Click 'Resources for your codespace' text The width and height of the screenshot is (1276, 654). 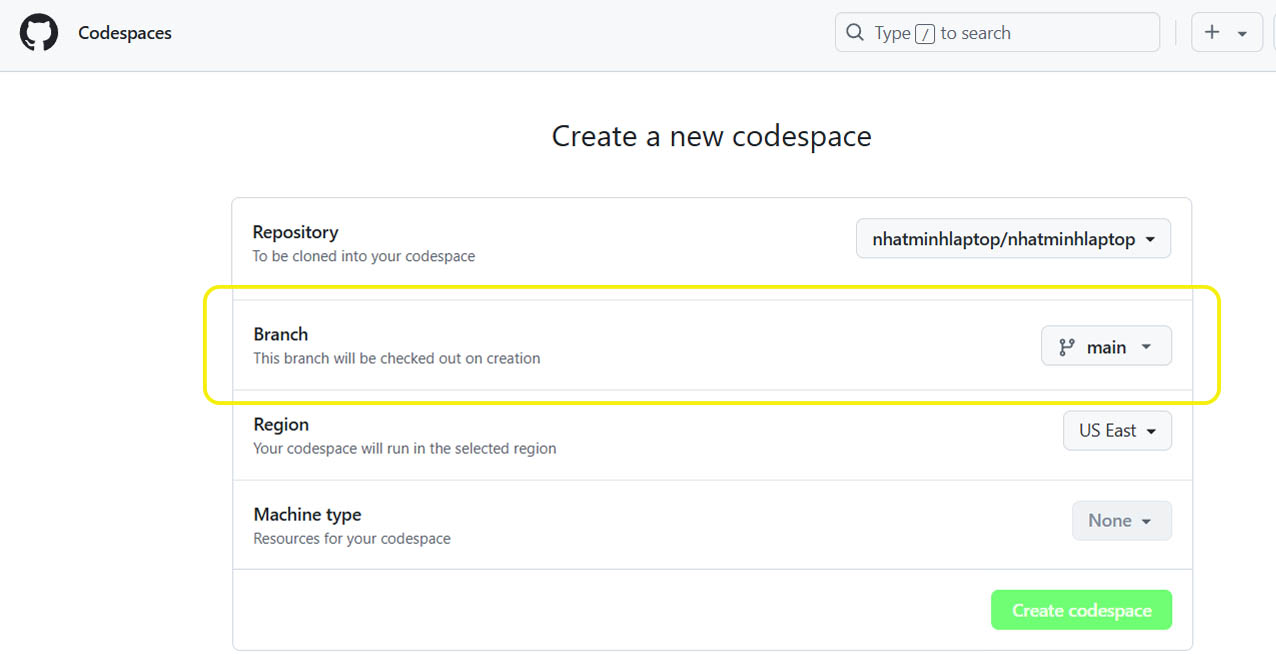(351, 538)
